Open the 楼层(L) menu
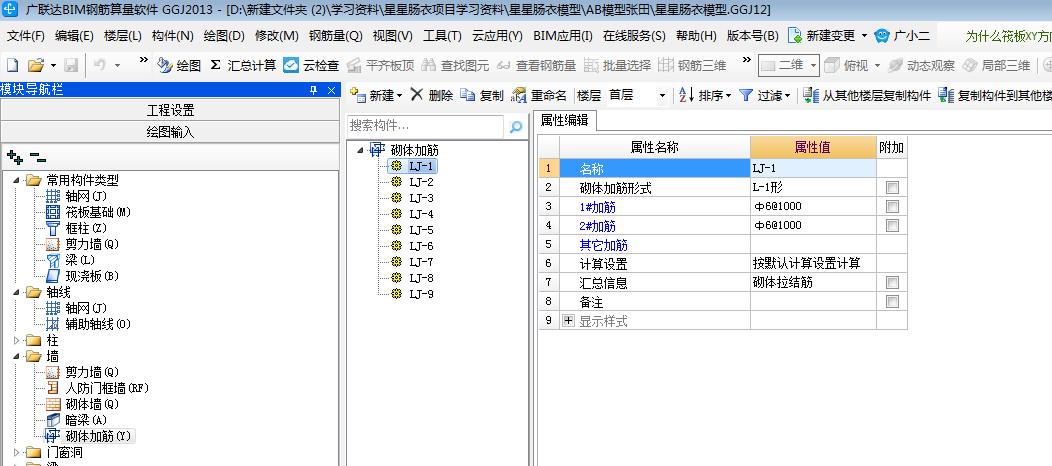The width and height of the screenshot is (1052, 466). point(123,36)
